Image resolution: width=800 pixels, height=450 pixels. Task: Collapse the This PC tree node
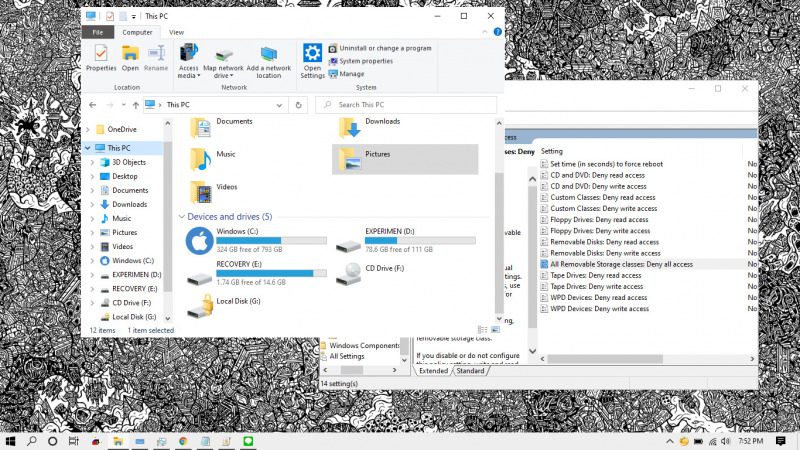[x=88, y=148]
